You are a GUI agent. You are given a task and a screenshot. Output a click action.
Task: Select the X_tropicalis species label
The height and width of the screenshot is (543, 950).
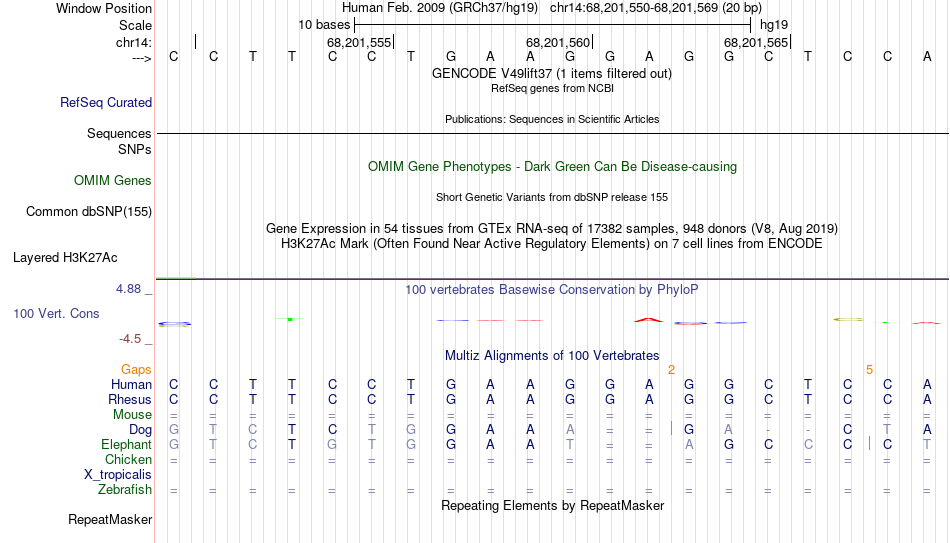point(118,475)
